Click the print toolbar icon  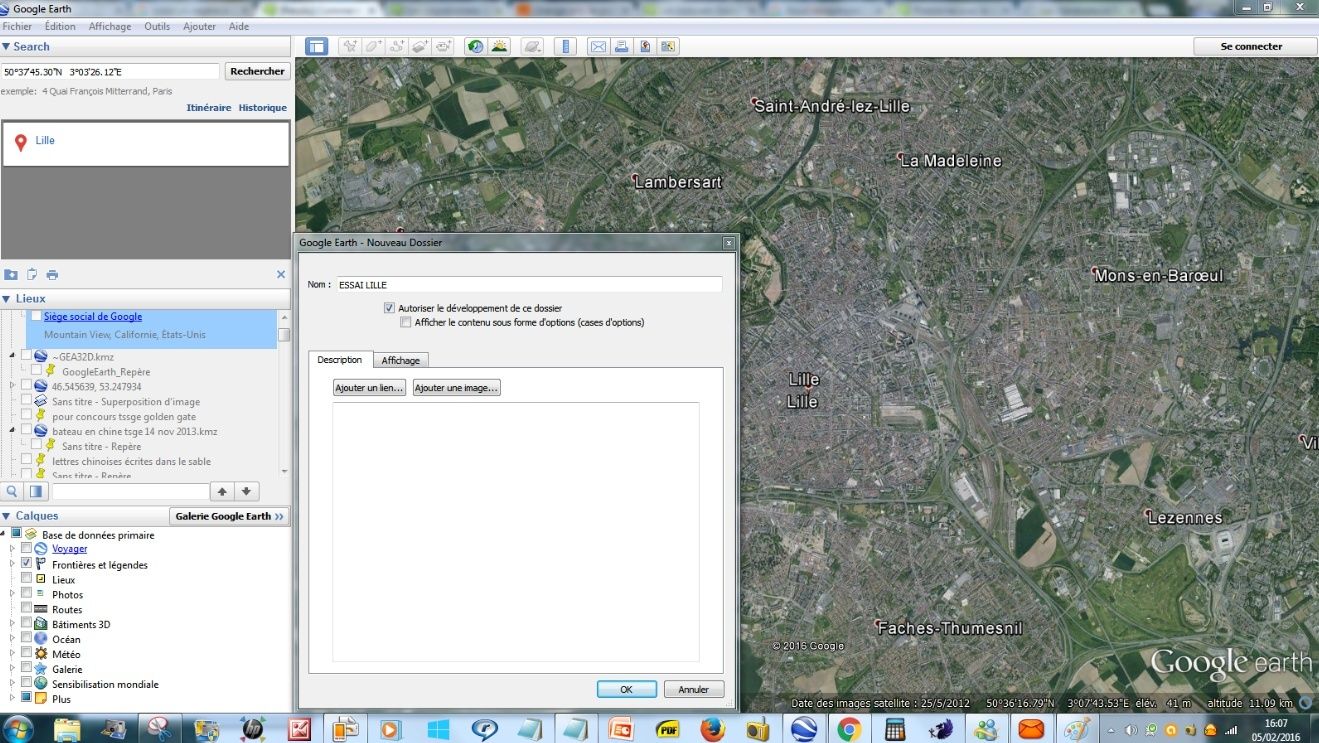[621, 46]
